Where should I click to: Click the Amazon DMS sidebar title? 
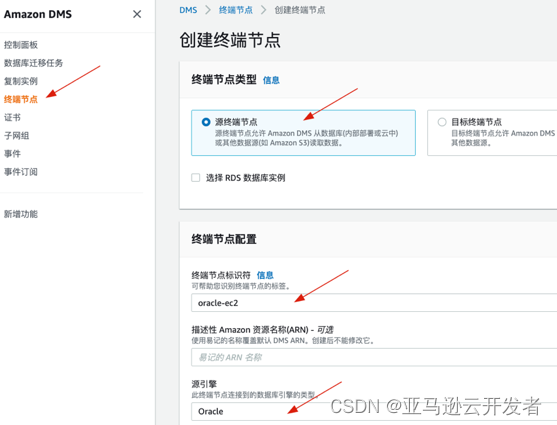(x=38, y=14)
